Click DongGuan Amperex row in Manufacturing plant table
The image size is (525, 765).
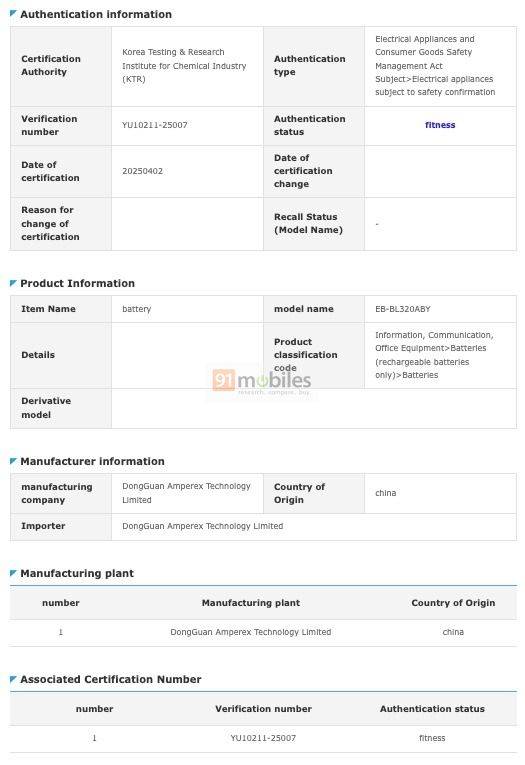click(x=263, y=632)
